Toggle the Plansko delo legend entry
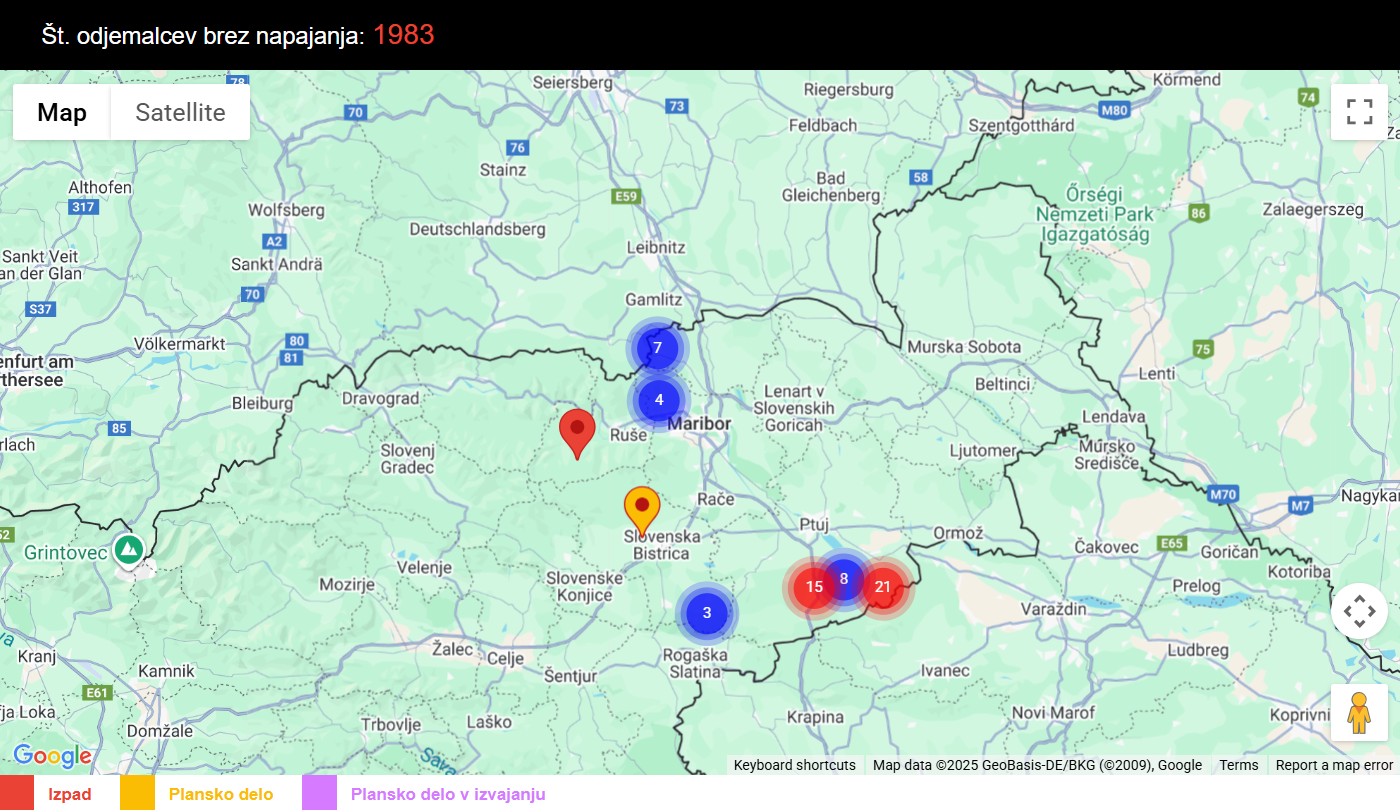The image size is (1400, 812). (222, 793)
